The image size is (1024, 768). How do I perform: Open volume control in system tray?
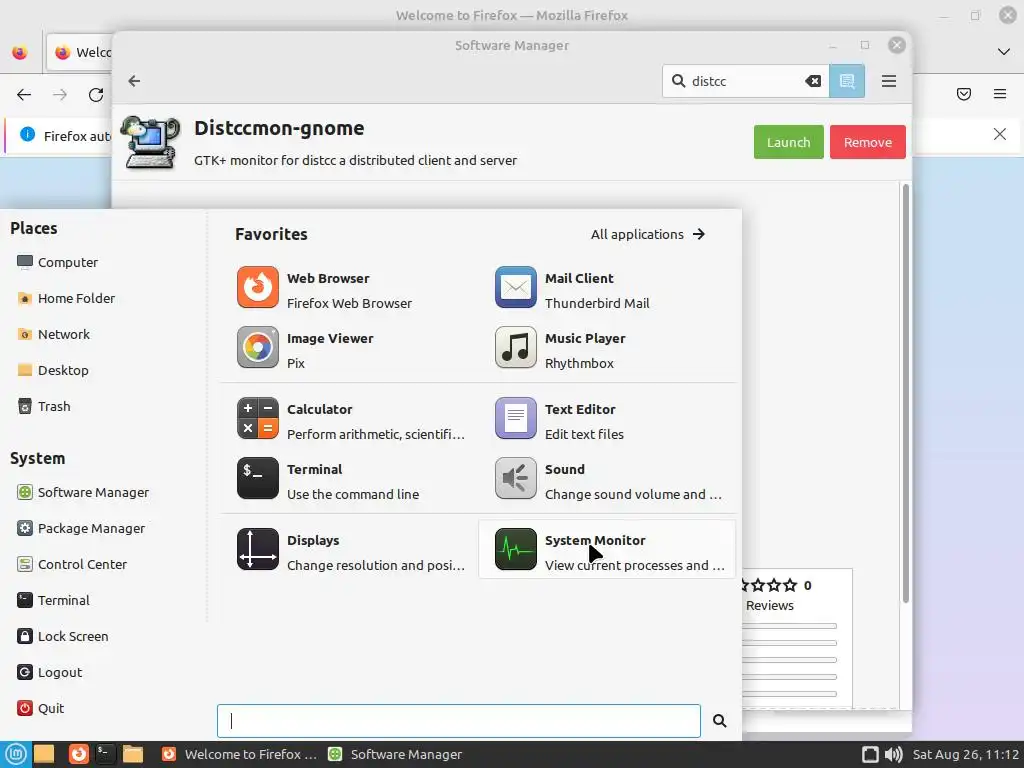click(893, 754)
